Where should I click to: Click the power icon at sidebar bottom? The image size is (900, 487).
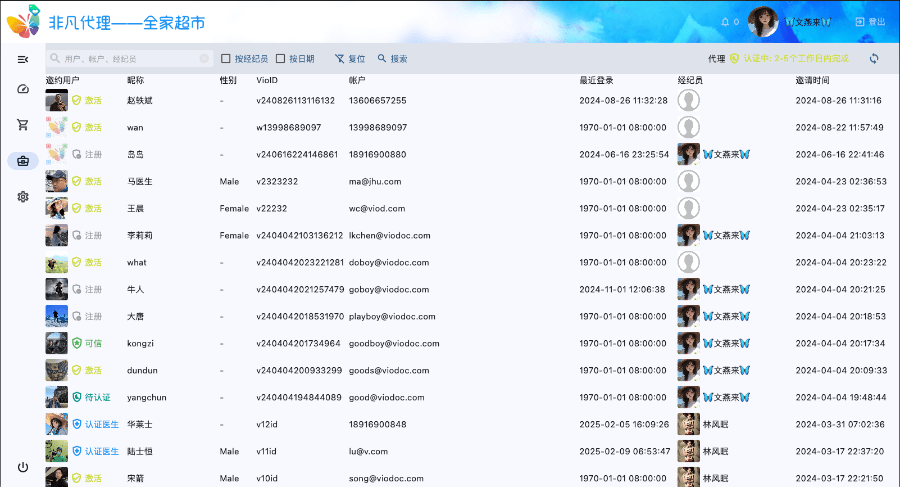point(22,467)
